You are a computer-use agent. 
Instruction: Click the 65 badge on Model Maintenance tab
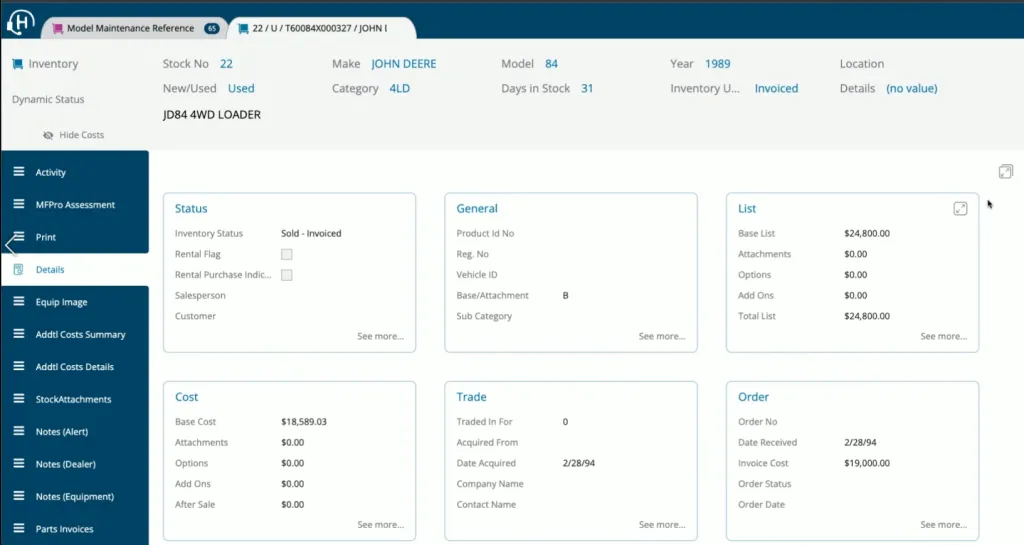pyautogui.click(x=212, y=28)
